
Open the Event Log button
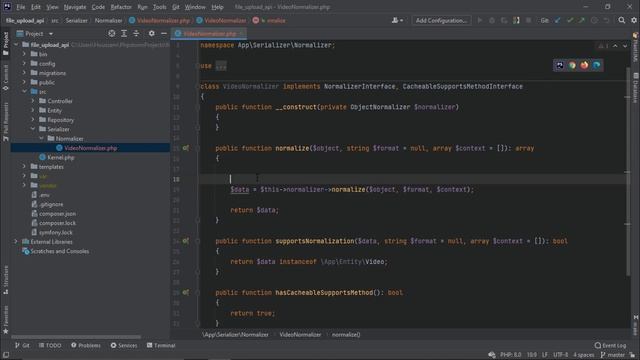(610, 345)
